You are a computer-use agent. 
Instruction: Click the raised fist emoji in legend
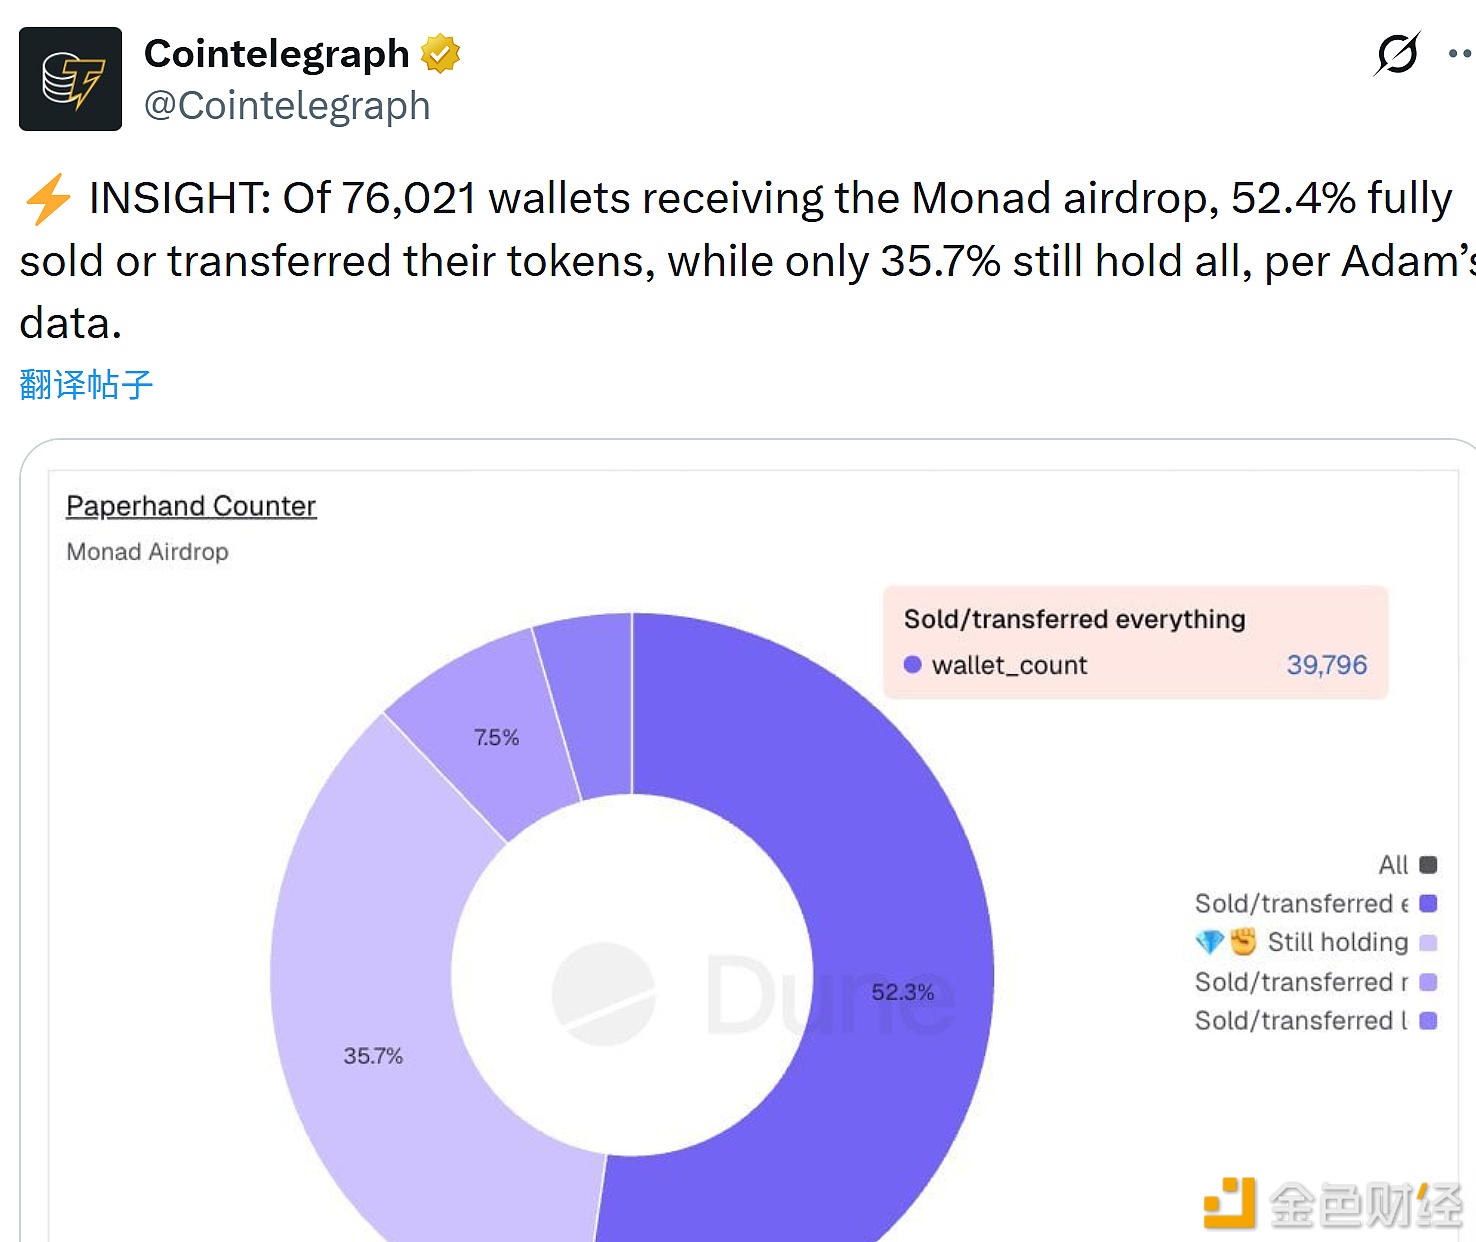pyautogui.click(x=1241, y=941)
